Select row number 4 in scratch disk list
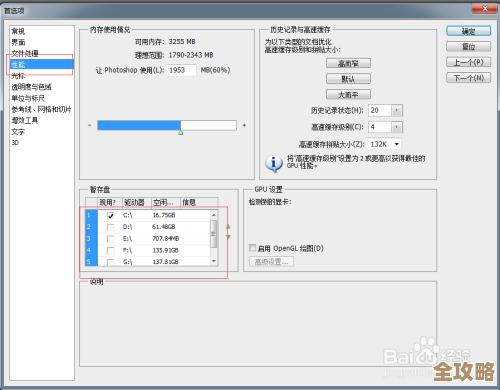Viewport: 500px width, 390px height. [x=91, y=250]
